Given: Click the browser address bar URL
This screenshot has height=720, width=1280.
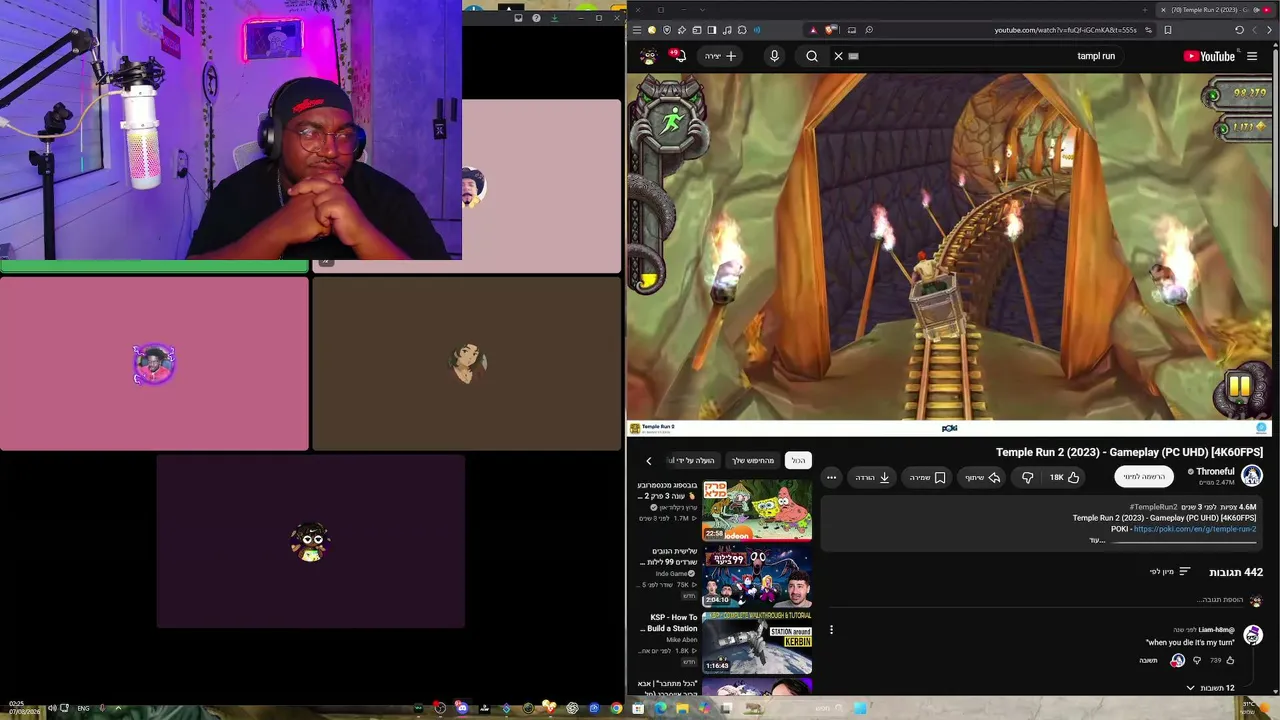Looking at the screenshot, I should tap(1065, 30).
